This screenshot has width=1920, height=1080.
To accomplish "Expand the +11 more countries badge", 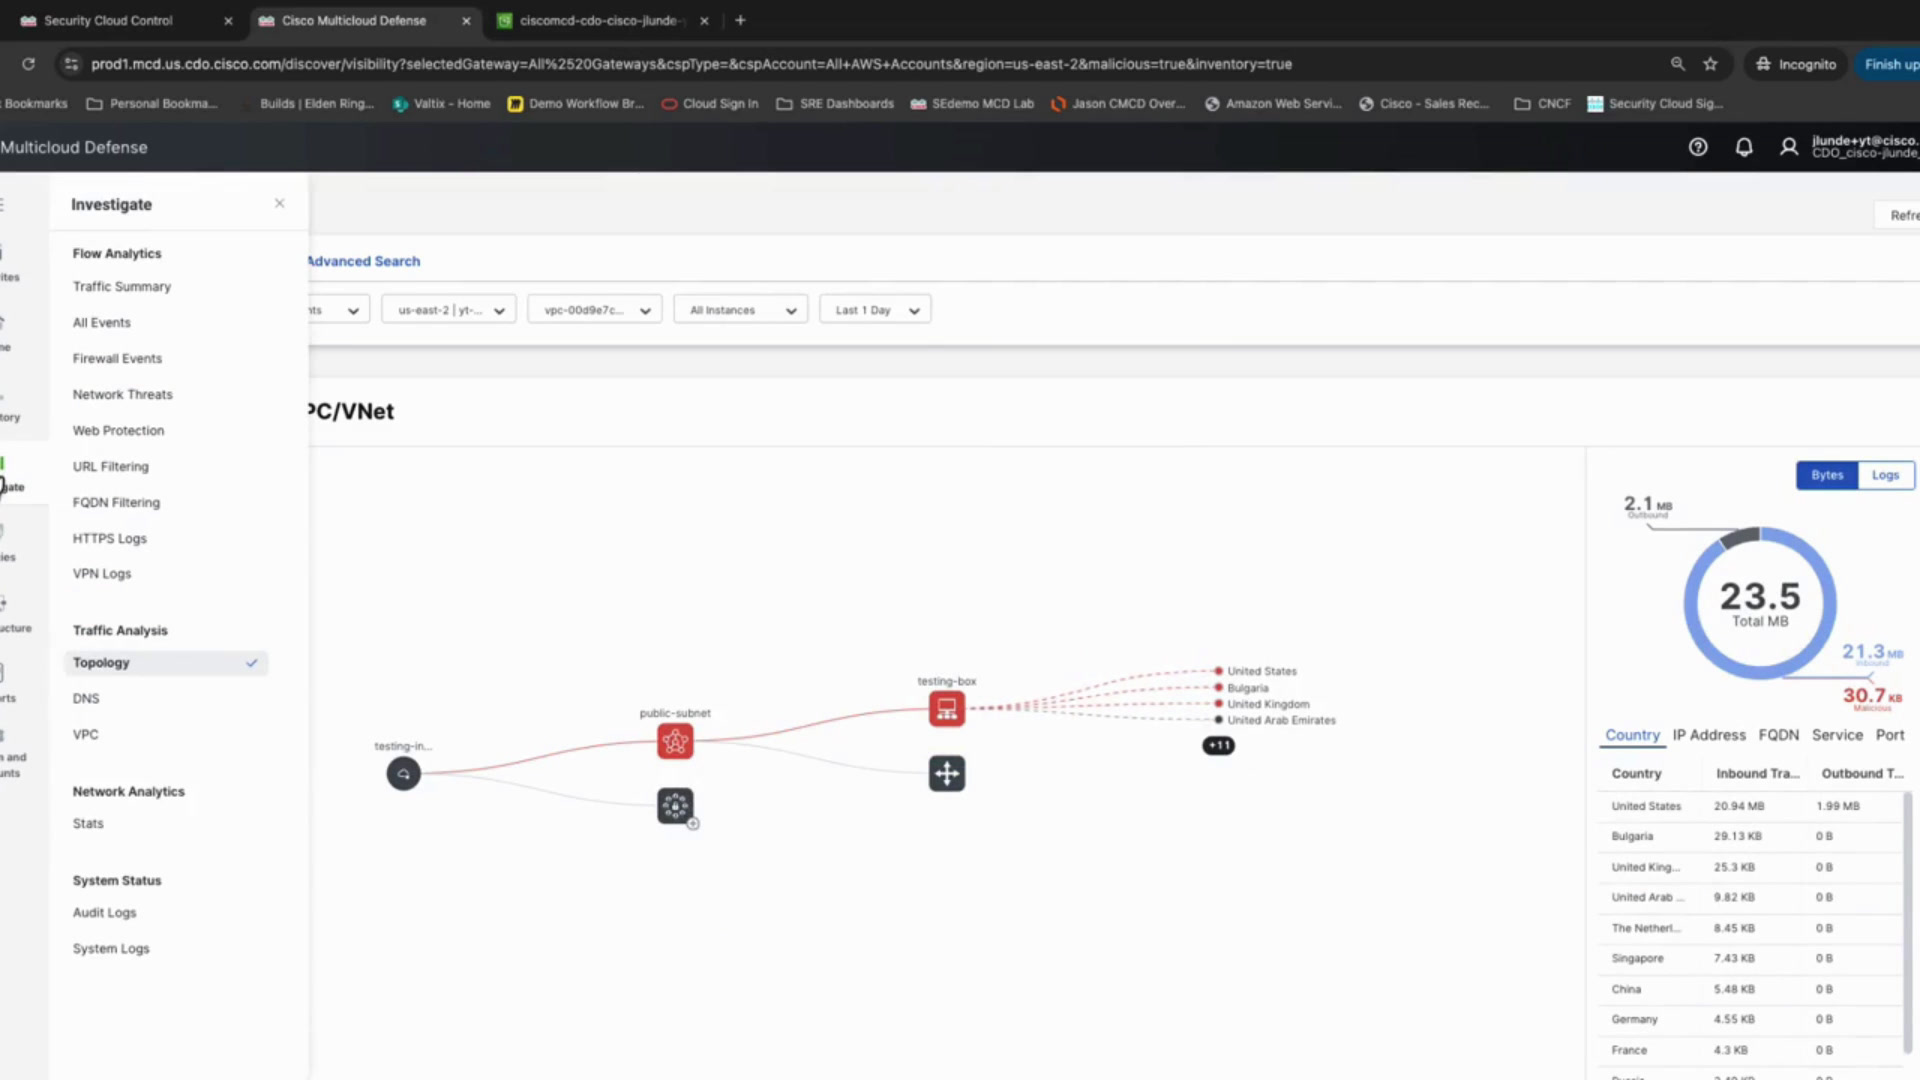I will (x=1218, y=745).
